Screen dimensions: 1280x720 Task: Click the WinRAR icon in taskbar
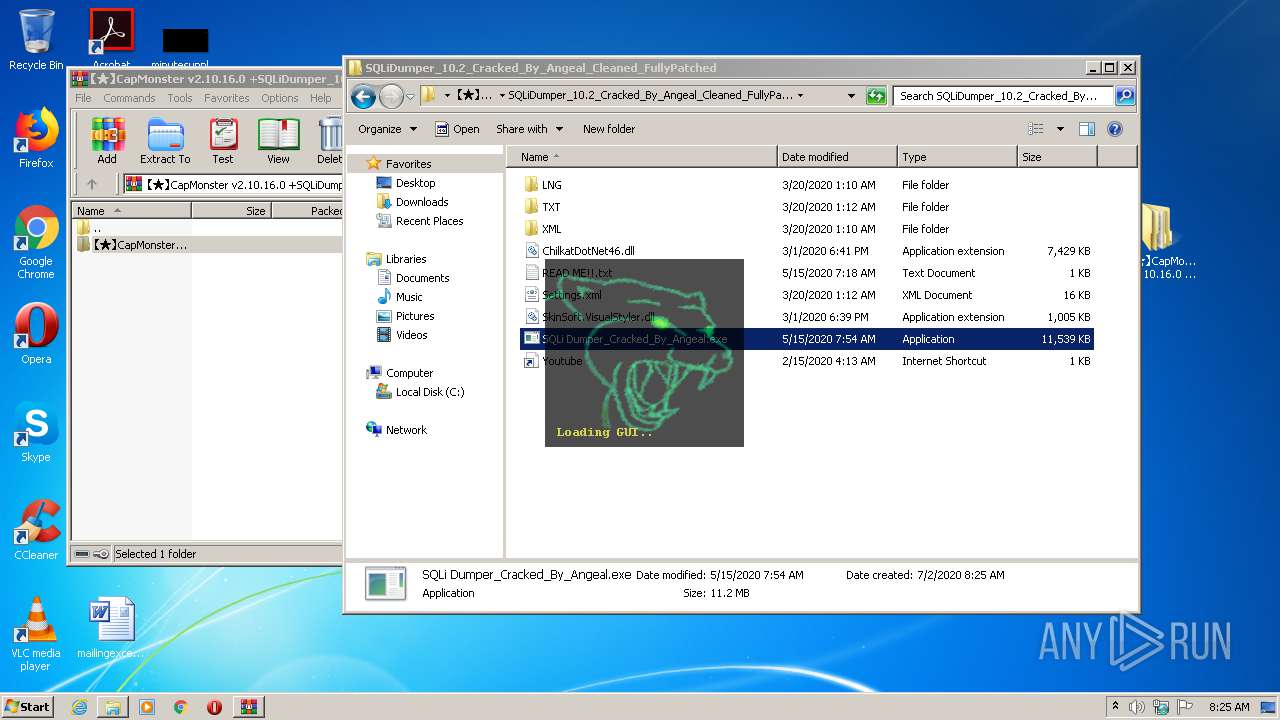248,707
